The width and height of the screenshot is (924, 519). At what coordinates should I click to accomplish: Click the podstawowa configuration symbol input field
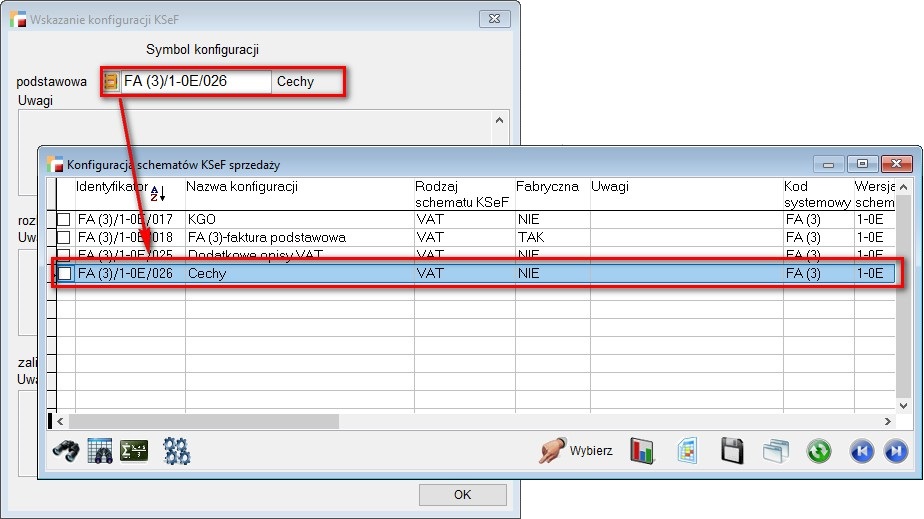click(195, 82)
